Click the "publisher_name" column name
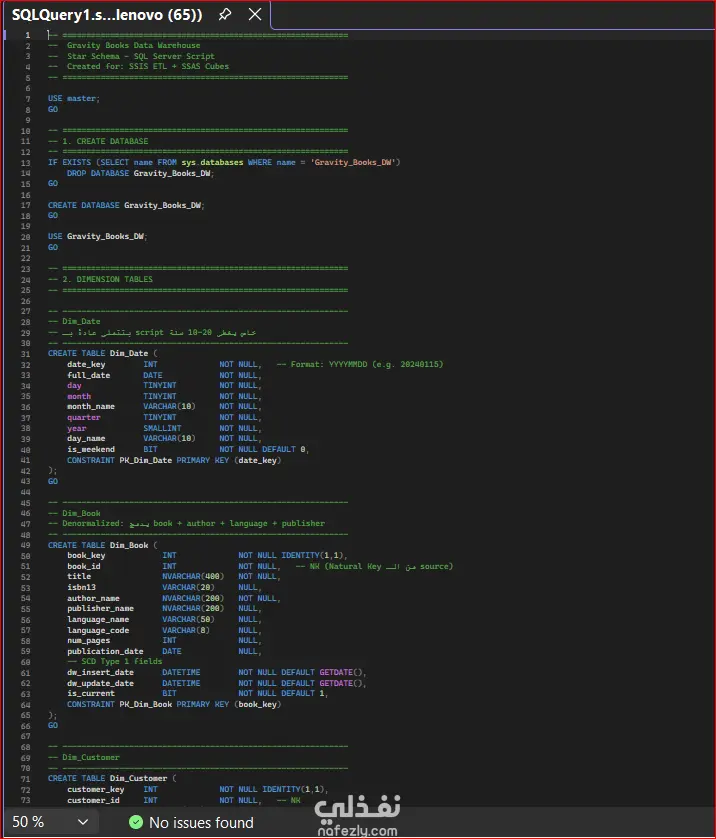This screenshot has height=839, width=716. (100, 608)
